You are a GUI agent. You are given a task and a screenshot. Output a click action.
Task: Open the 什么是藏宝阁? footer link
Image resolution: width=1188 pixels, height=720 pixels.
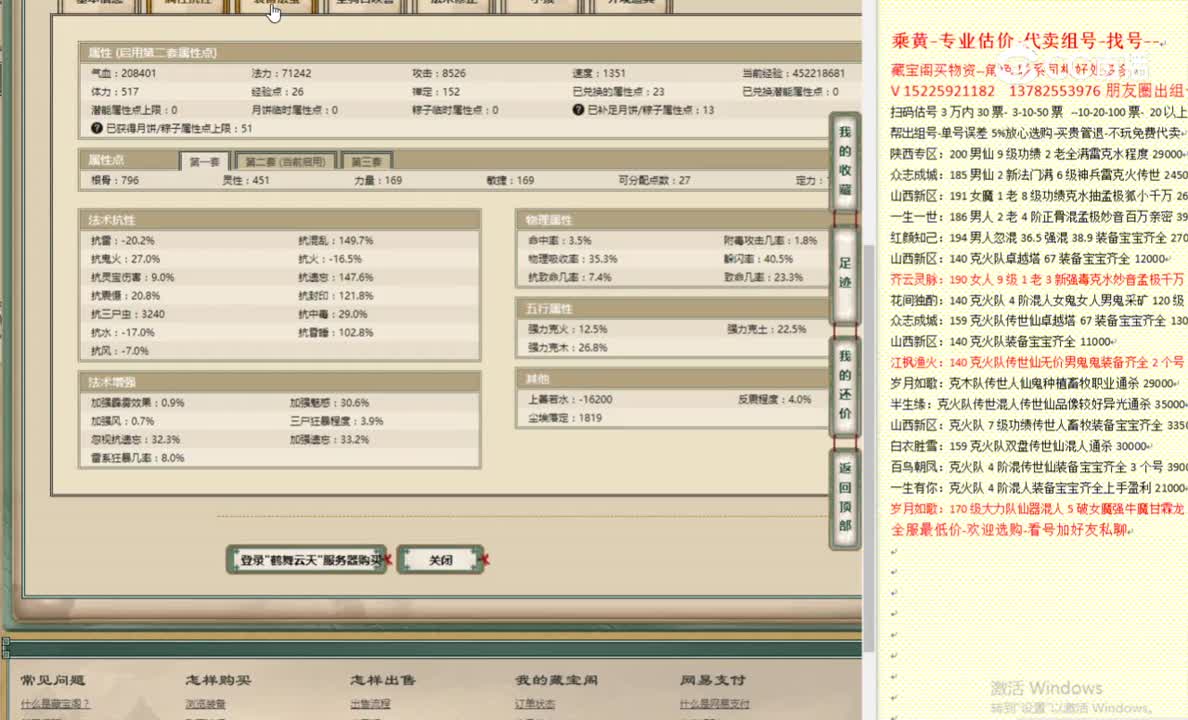(55, 704)
